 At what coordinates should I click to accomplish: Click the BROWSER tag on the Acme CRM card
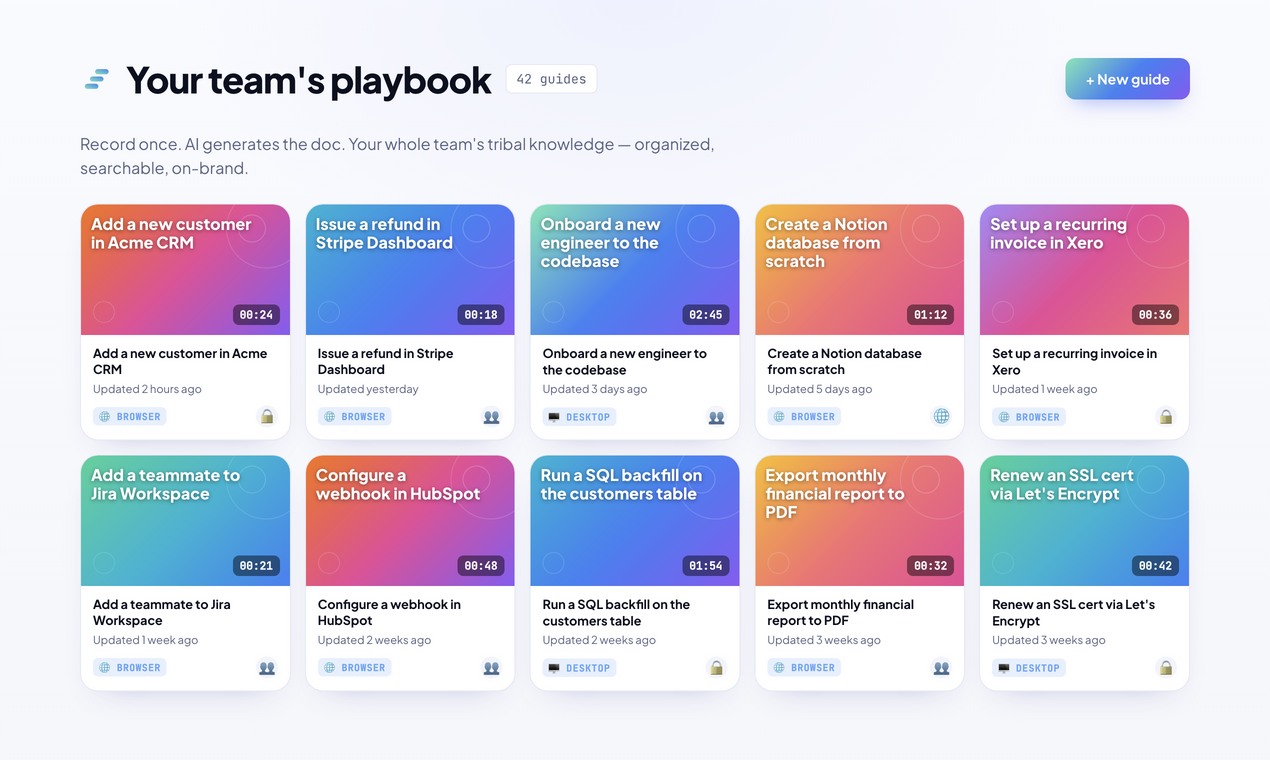[130, 417]
